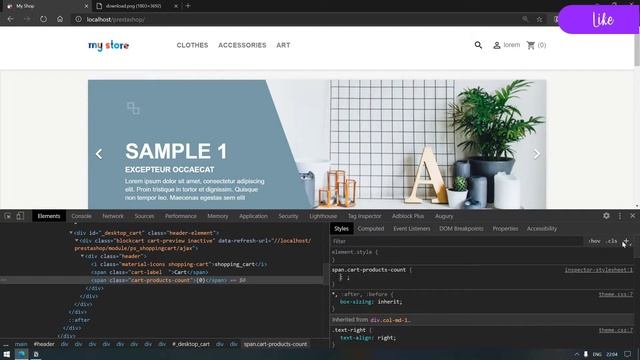Click main in DOM breadcrumb

coord(21,344)
